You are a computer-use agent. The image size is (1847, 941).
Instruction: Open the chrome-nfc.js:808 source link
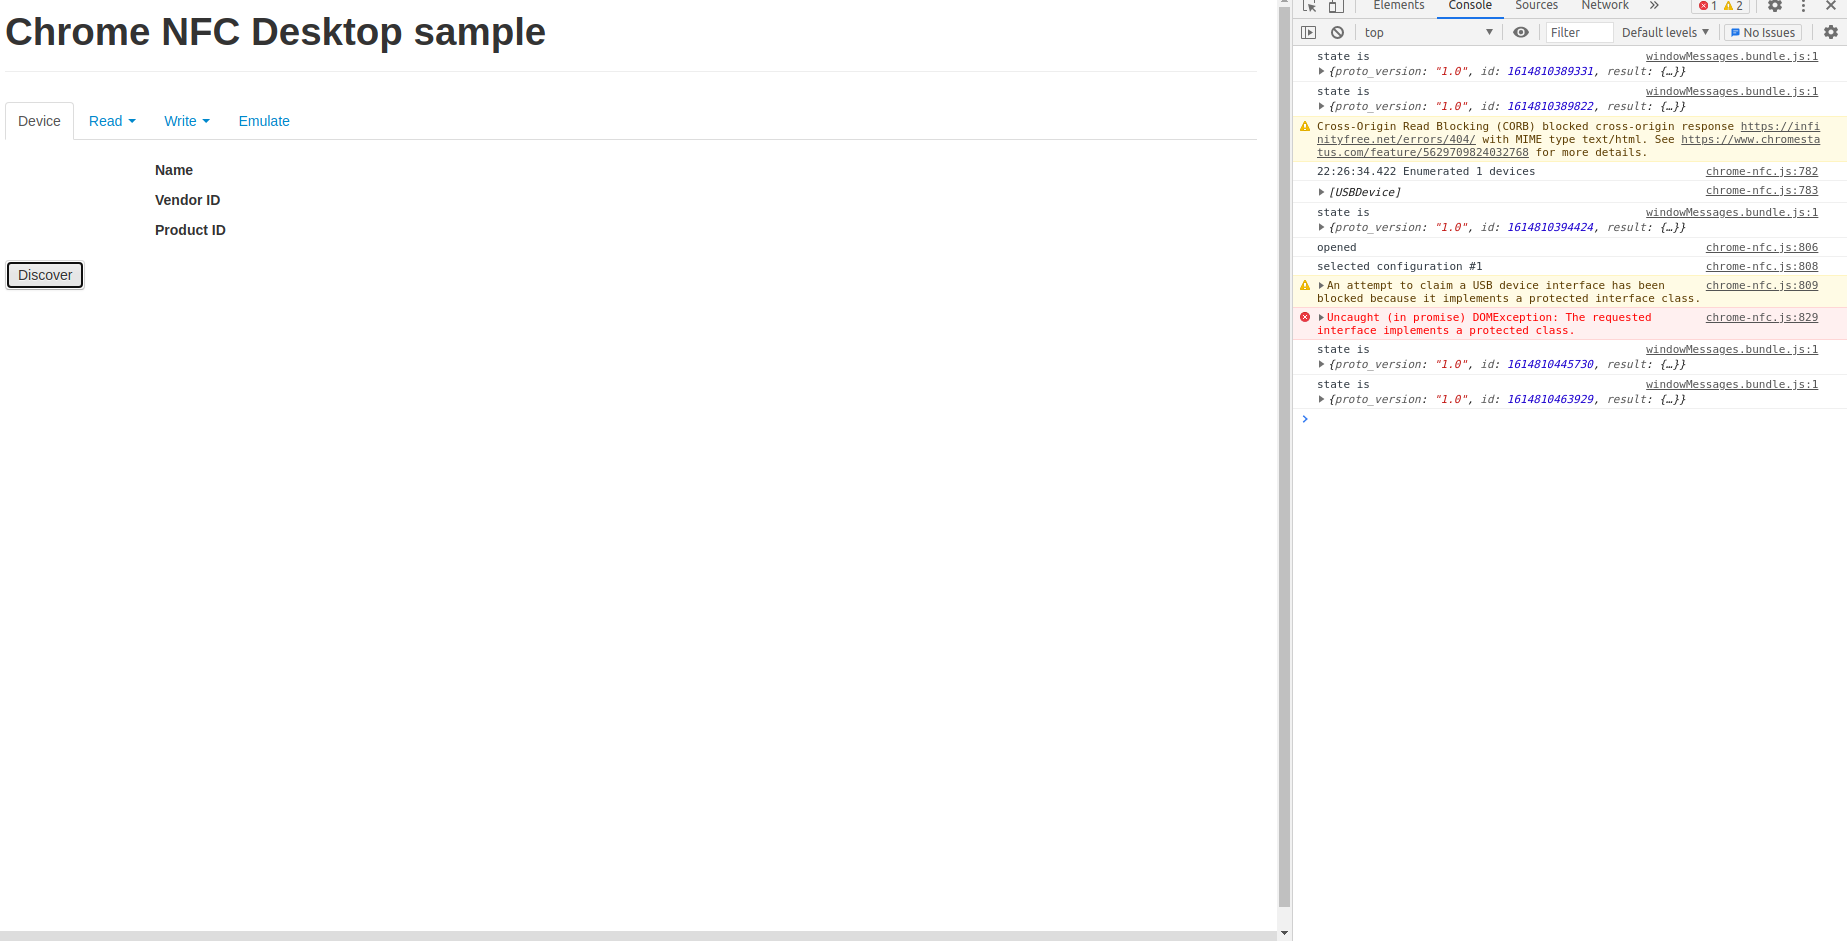click(x=1762, y=267)
